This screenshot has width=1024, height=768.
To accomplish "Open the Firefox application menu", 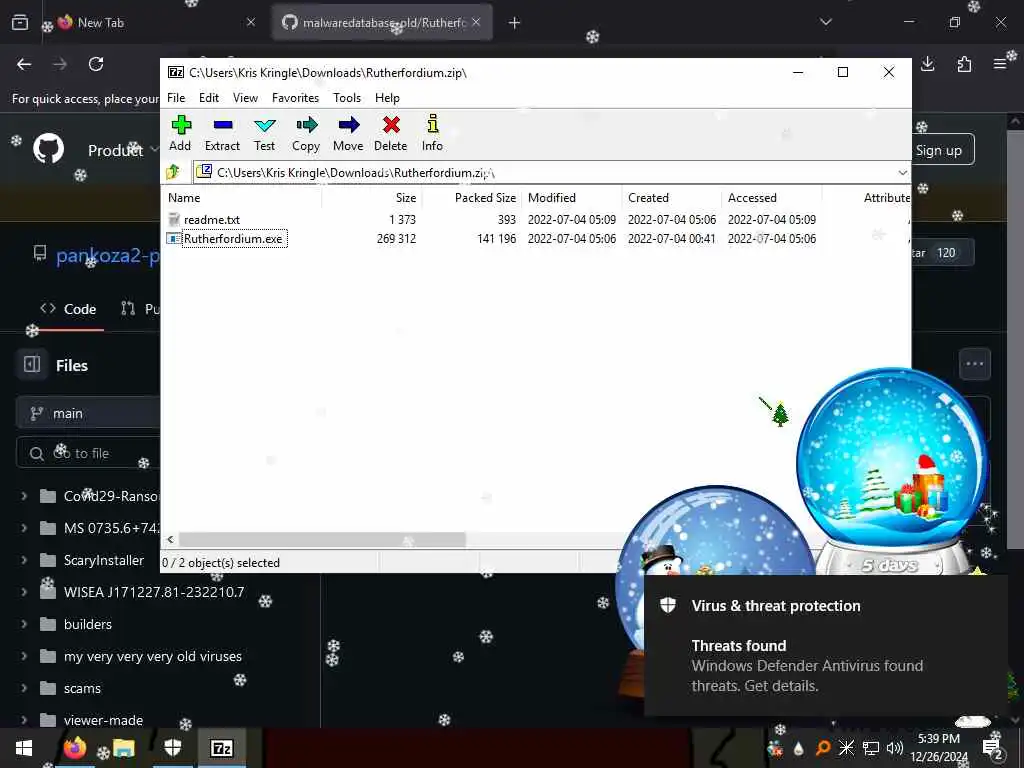I will point(1000,64).
